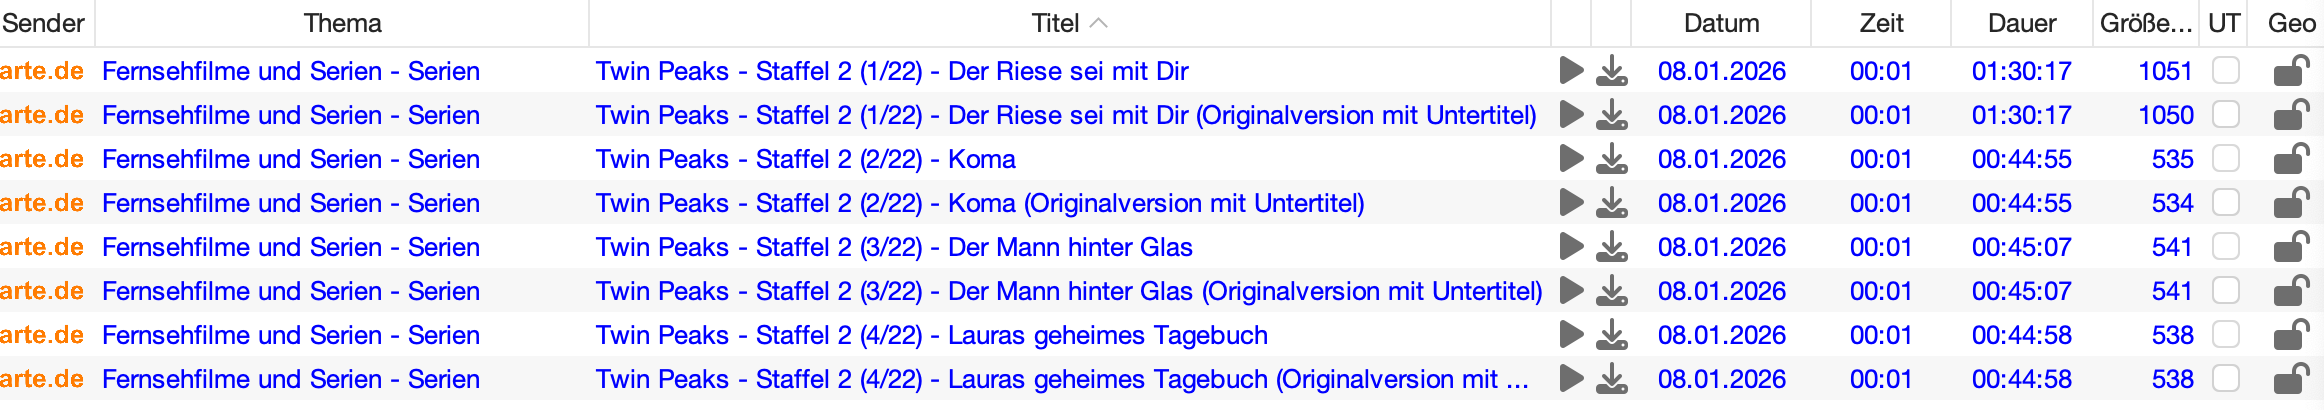Open Twin Peaks 3/22 Der Mann hinter Glas title
The image size is (2324, 410).
point(894,247)
